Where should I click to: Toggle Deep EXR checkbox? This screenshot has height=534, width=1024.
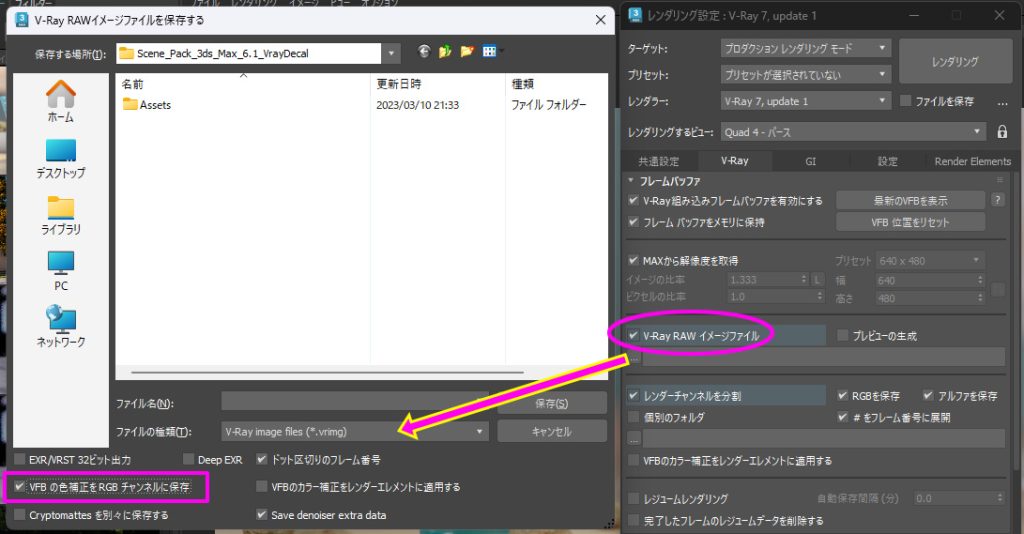coord(189,460)
